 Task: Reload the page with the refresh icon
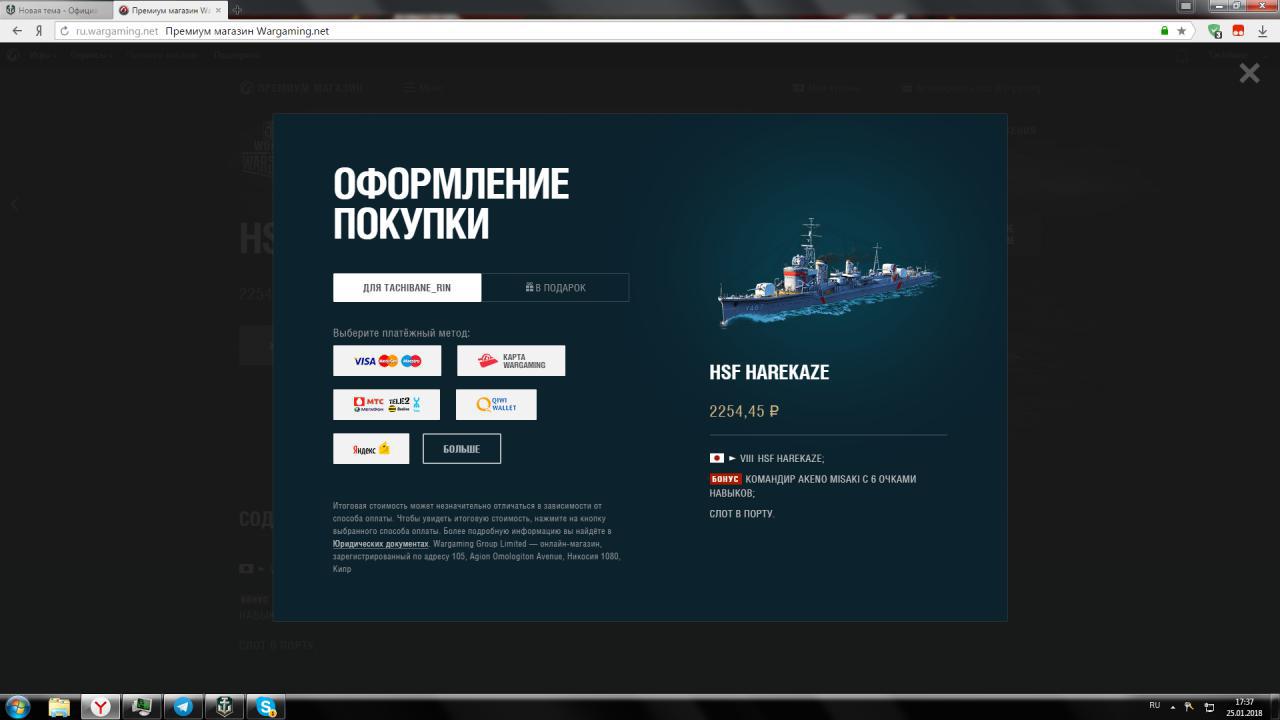click(x=63, y=31)
